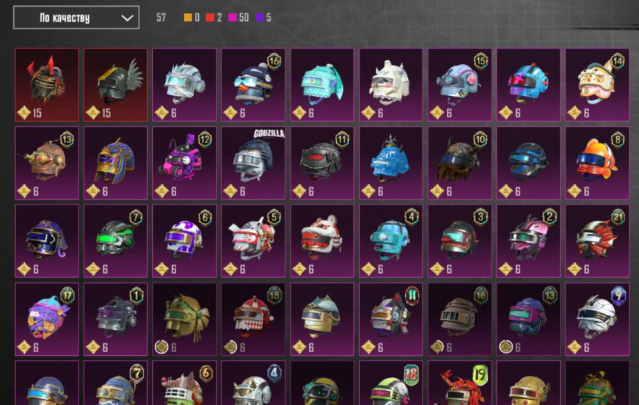Select the winged dark helmet skin
This screenshot has height=405, width=639.
116,85
